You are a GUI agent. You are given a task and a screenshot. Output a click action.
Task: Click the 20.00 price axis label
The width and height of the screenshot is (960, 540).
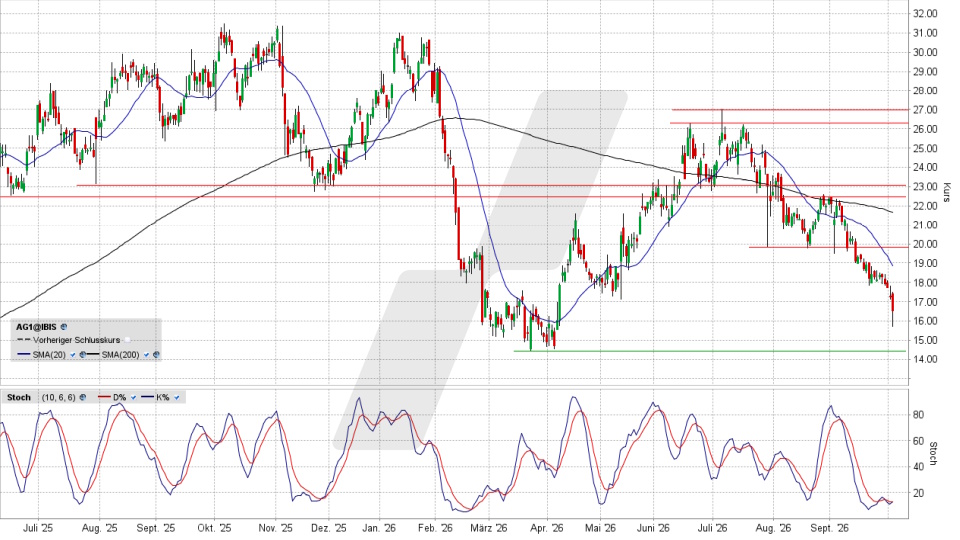[924, 244]
